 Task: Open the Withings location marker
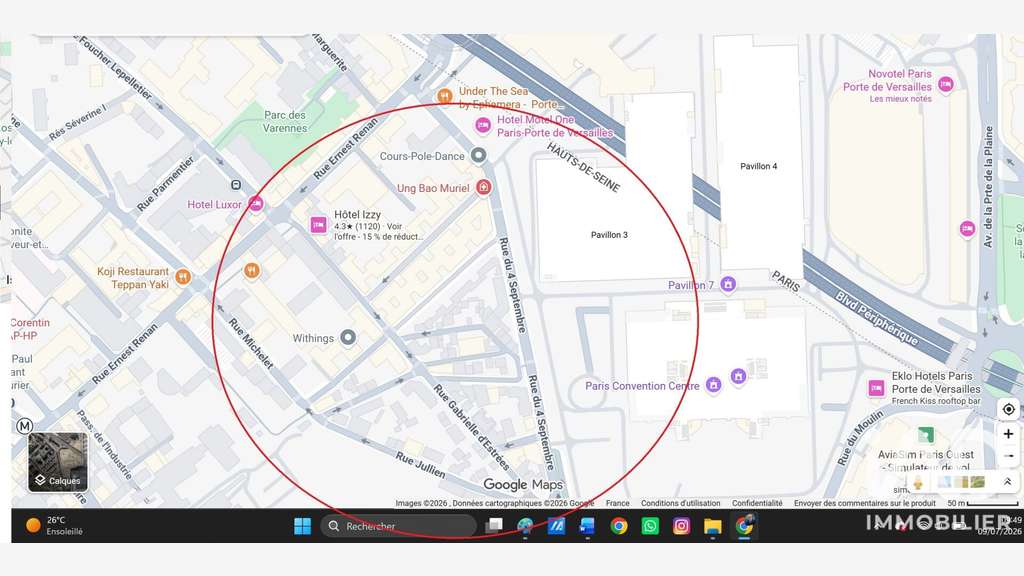tap(349, 338)
